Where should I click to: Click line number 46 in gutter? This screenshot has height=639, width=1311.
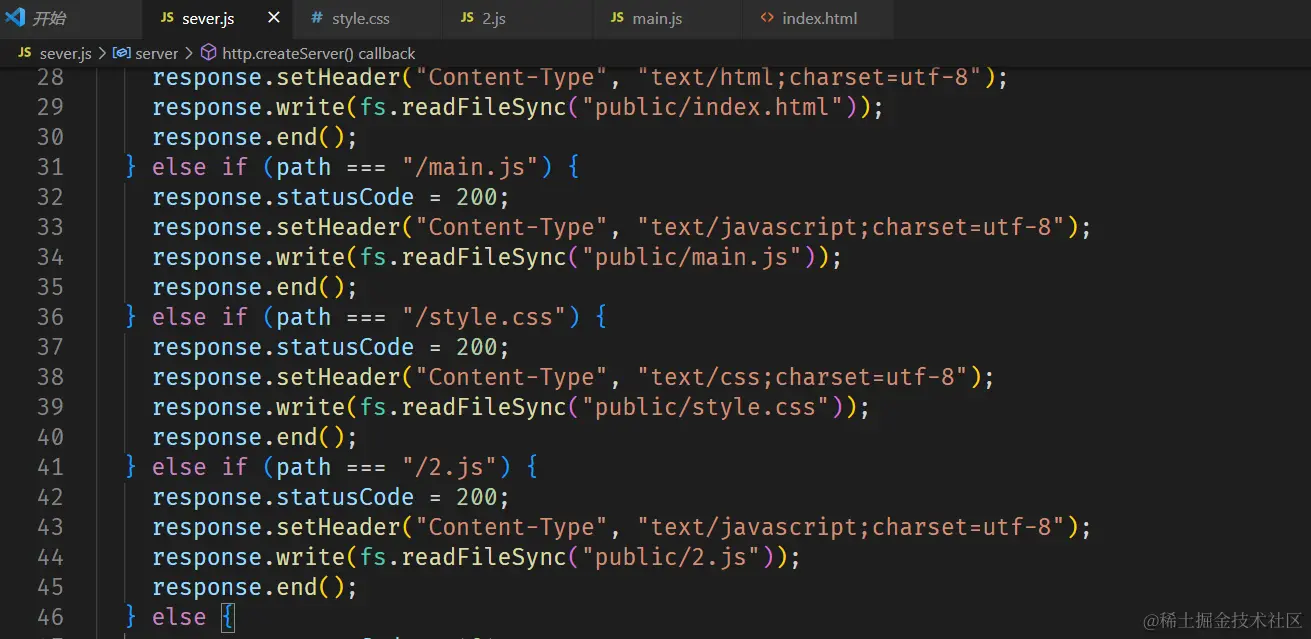(x=50, y=617)
